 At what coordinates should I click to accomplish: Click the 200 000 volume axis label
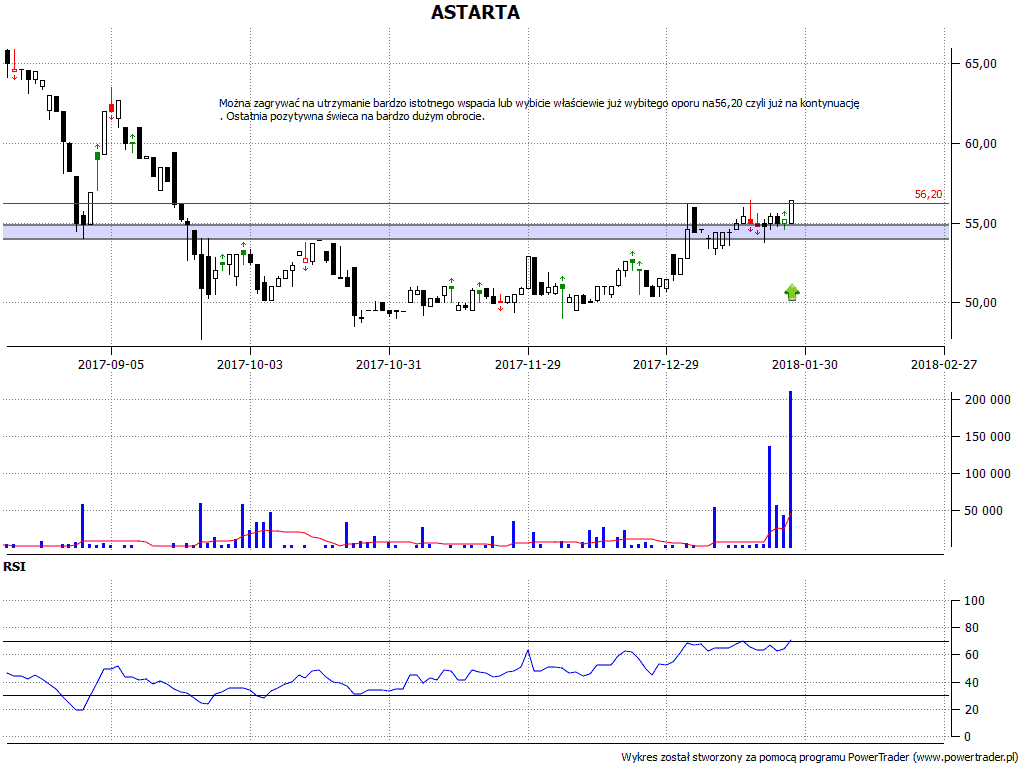(988, 400)
